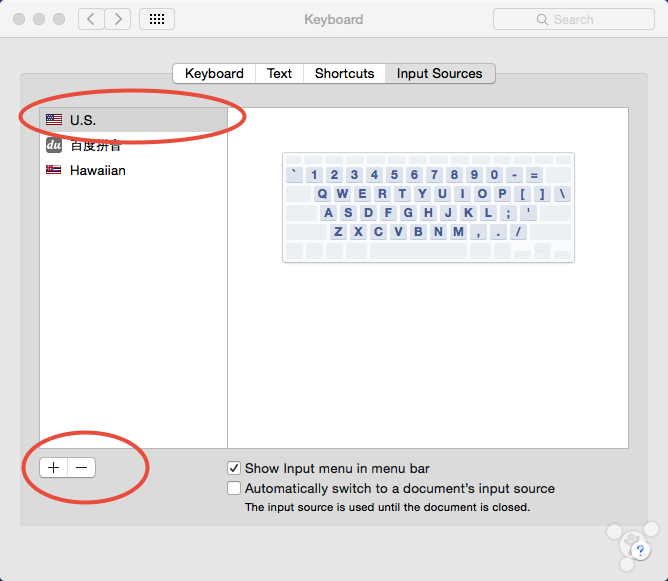Screen dimensions: 668x581
Task: Click the U.S. flag icon
Action: [x=54, y=120]
